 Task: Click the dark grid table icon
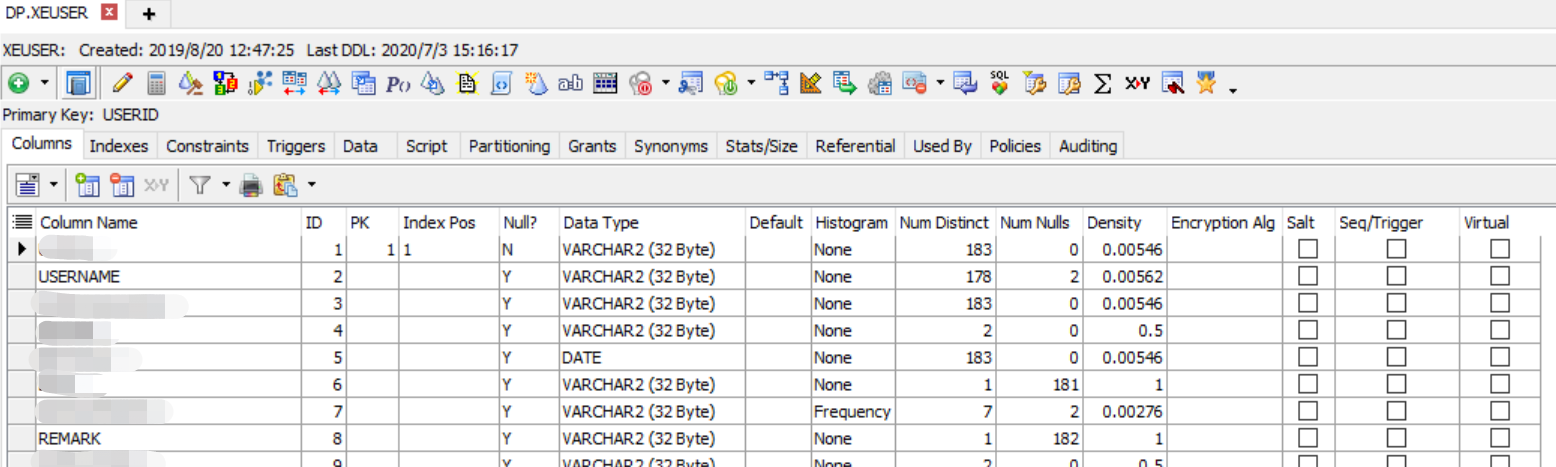click(x=604, y=83)
